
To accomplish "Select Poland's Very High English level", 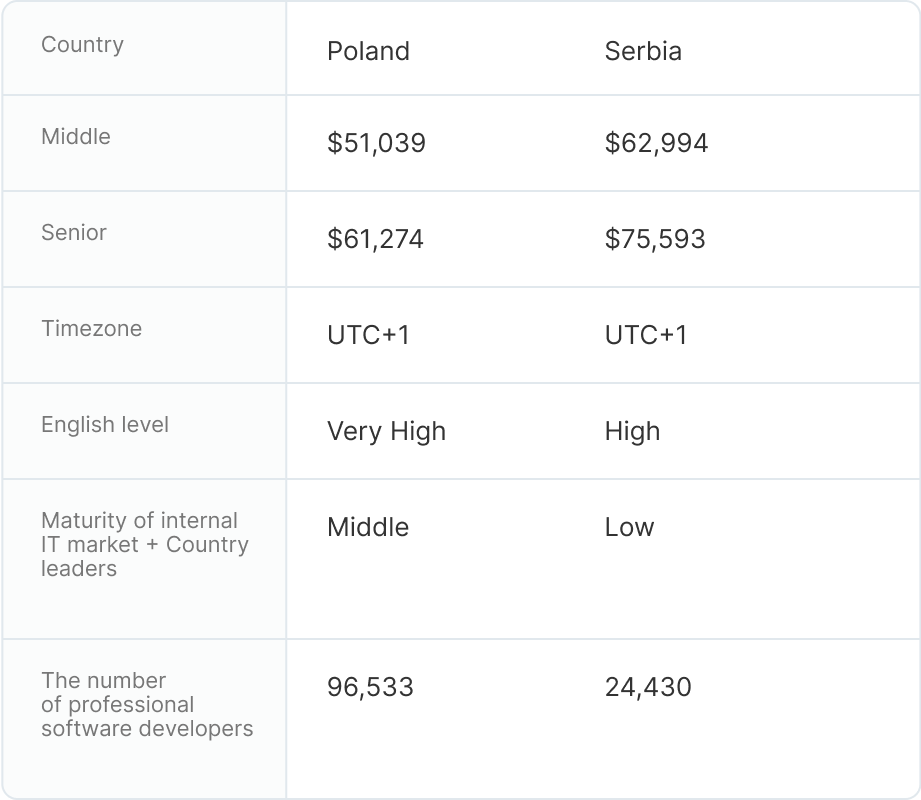I will 386,431.
